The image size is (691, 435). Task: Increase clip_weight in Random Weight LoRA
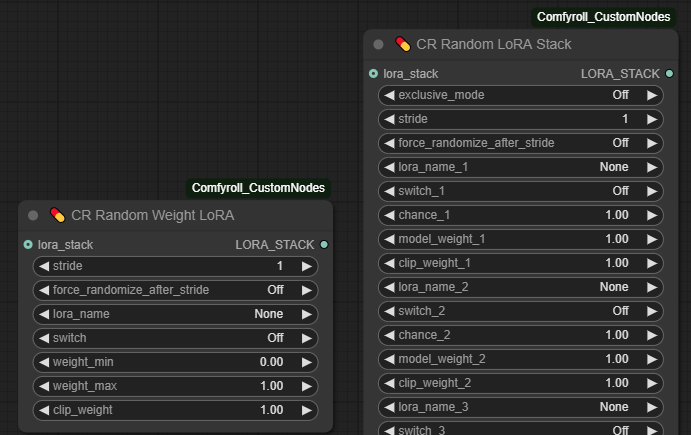307,410
